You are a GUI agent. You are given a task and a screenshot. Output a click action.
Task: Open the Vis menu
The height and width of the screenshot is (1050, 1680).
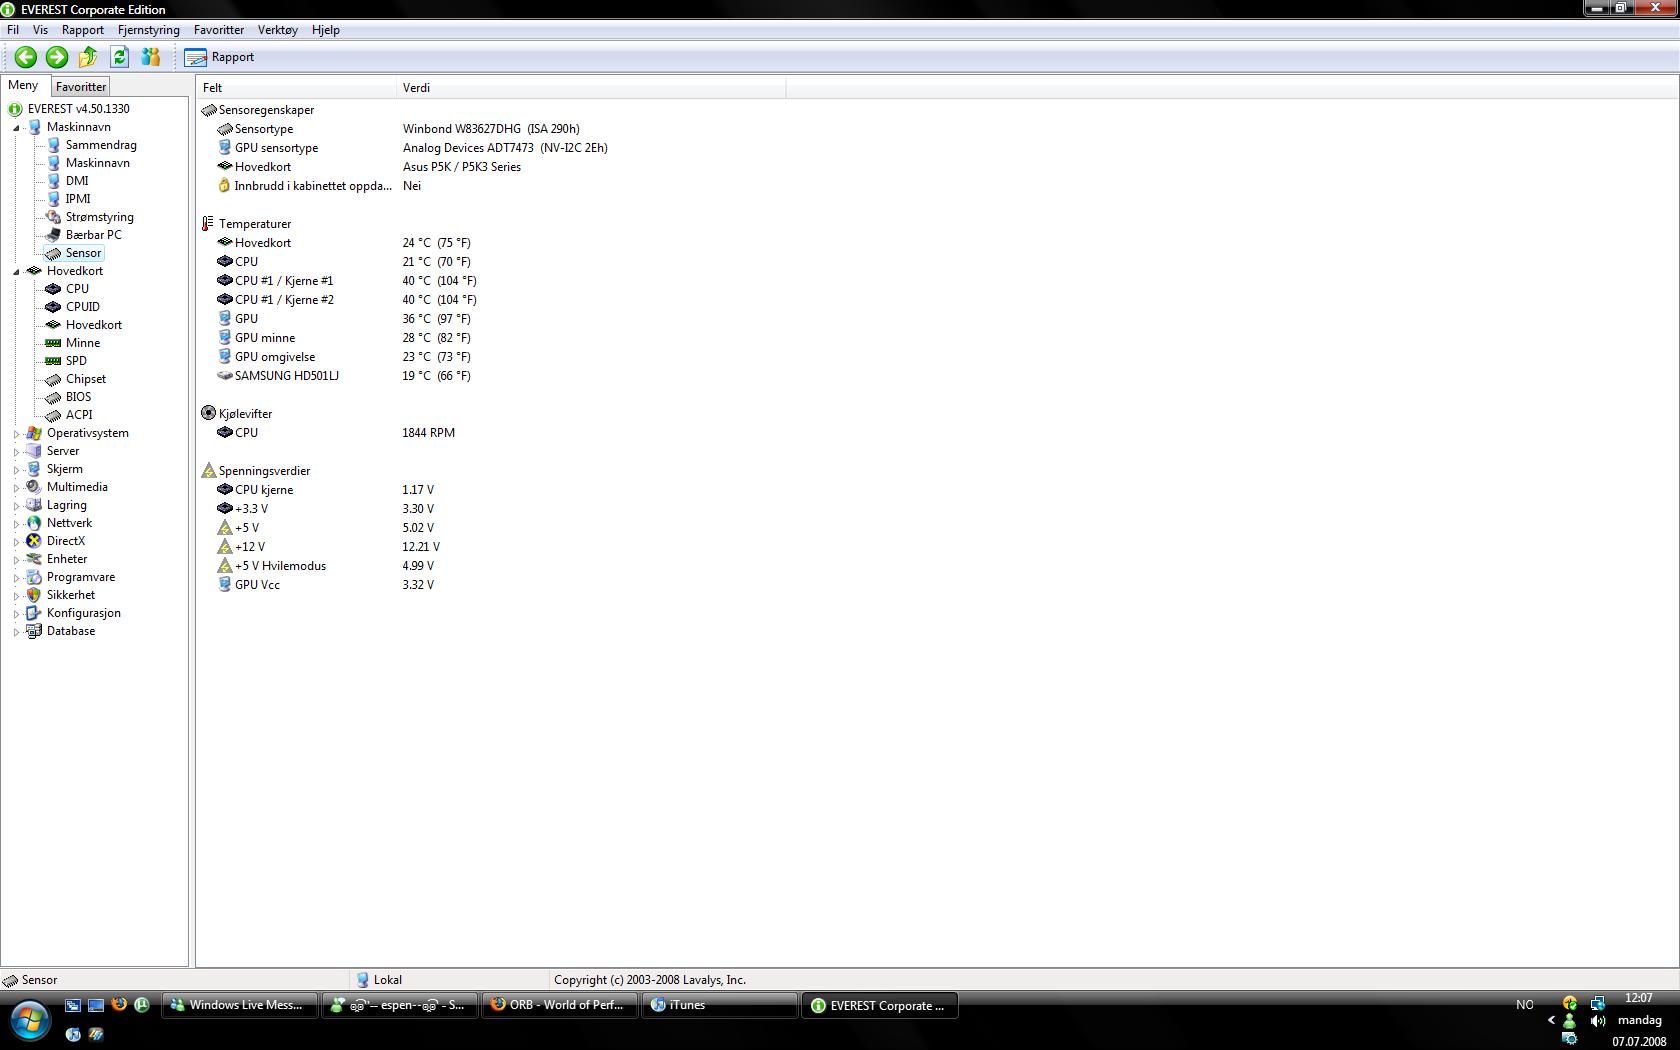click(40, 30)
